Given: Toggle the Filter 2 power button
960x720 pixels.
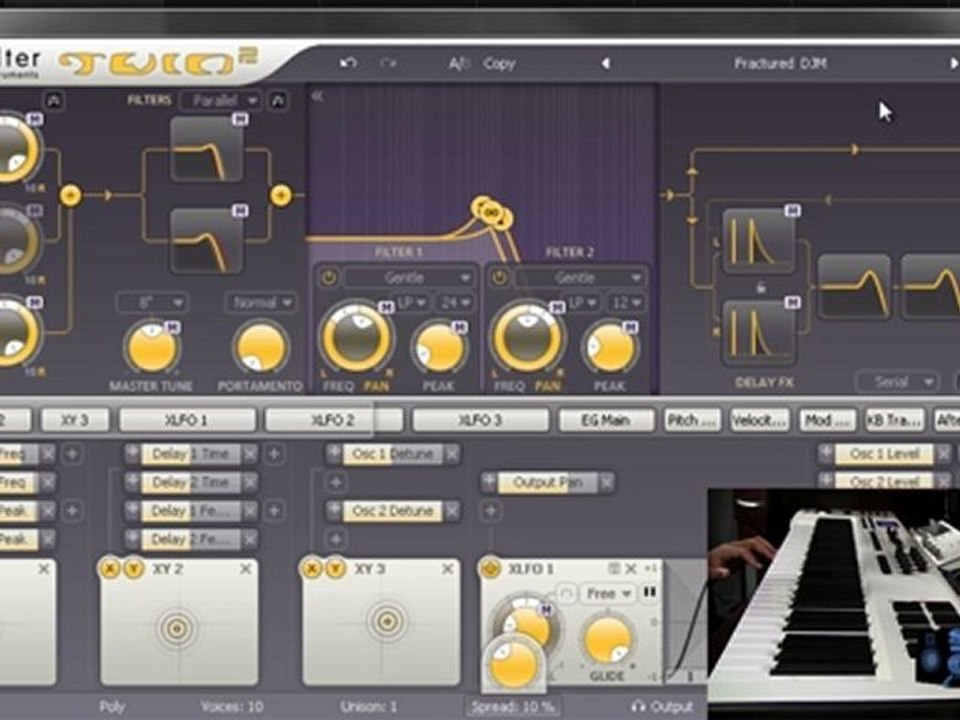Looking at the screenshot, I should tap(499, 278).
